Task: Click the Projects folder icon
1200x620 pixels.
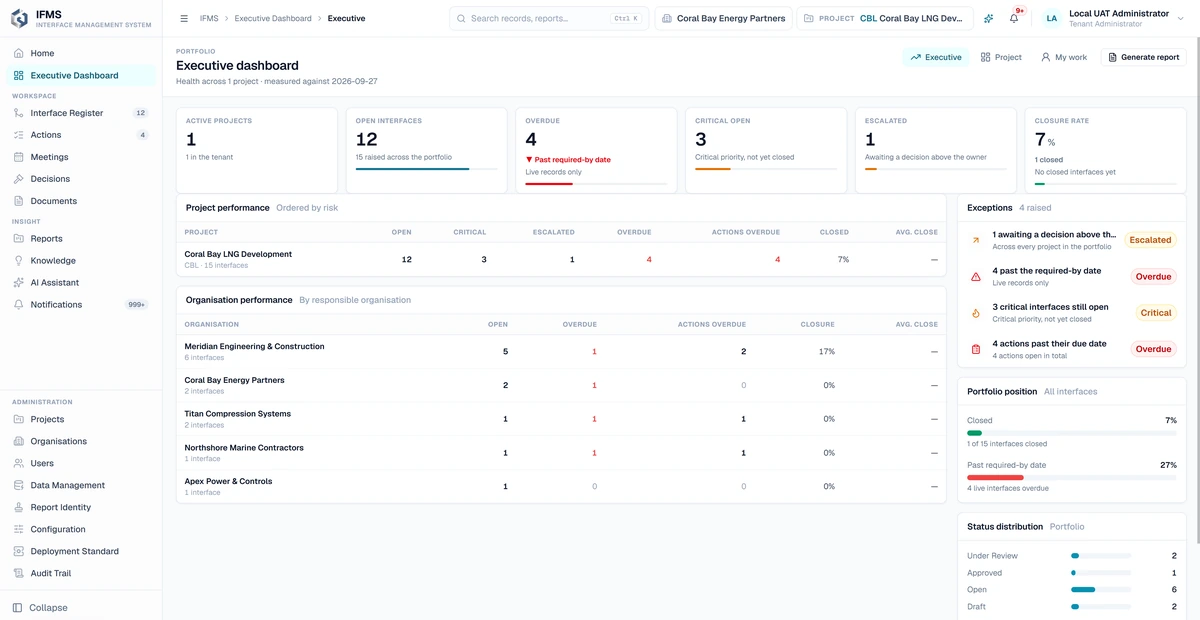Action: pyautogui.click(x=19, y=419)
